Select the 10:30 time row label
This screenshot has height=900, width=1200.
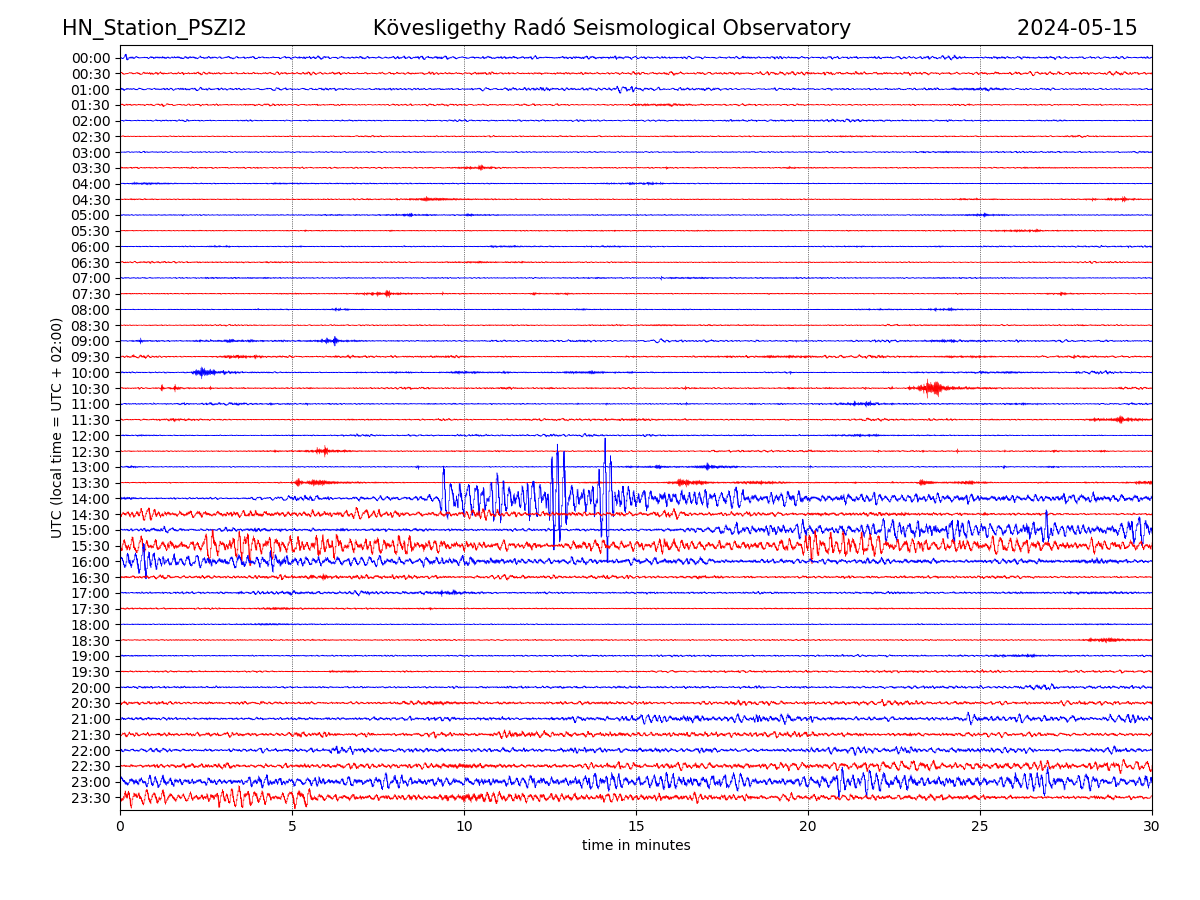(91, 389)
